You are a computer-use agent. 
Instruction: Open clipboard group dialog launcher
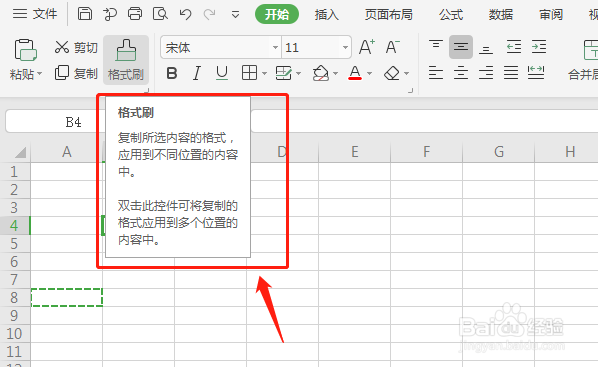pyautogui.click(x=146, y=91)
